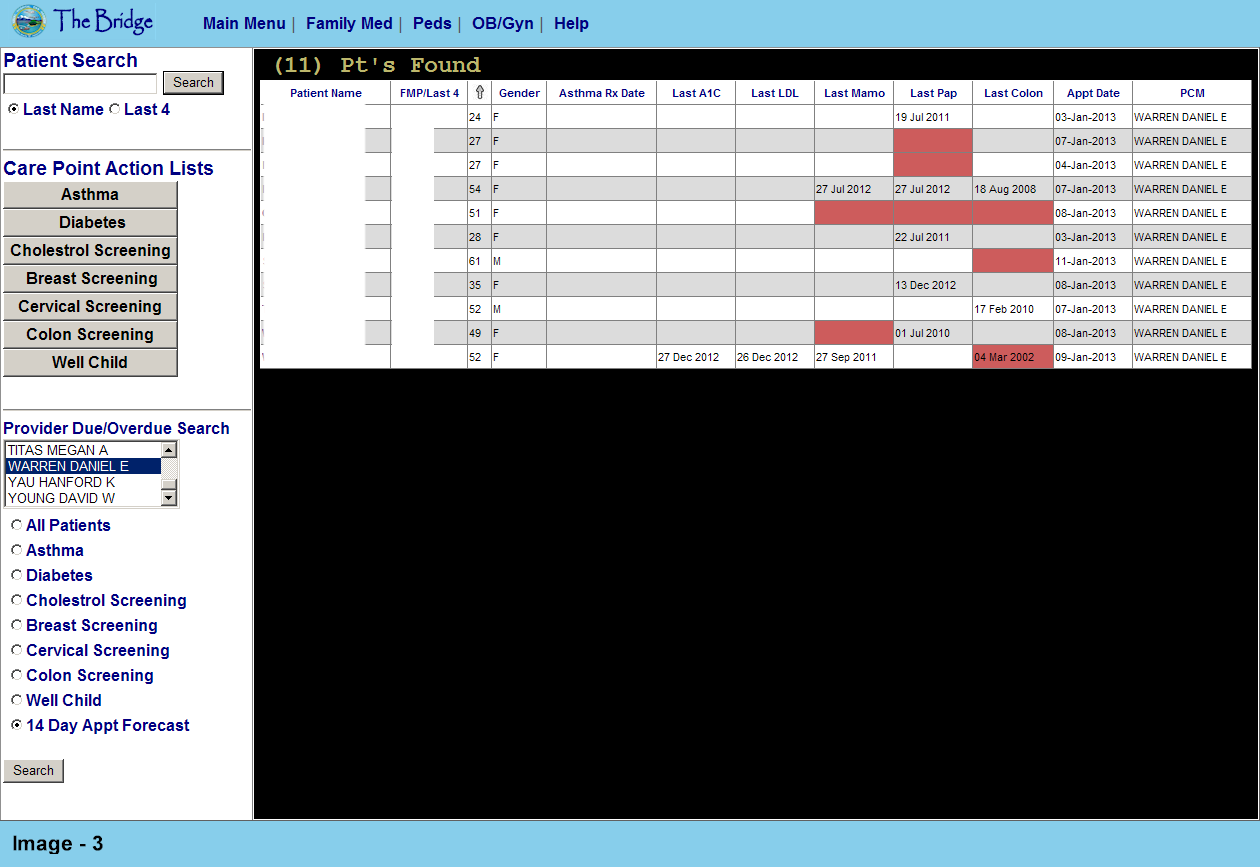
Task: Click Last Mamo date '27 Sep 2011'
Action: tap(846, 357)
